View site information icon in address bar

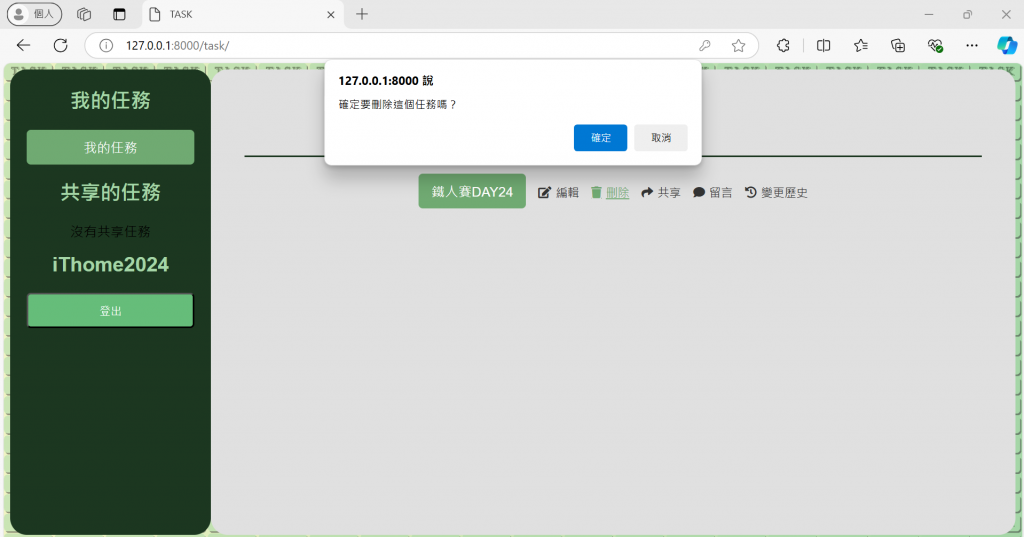coord(106,45)
